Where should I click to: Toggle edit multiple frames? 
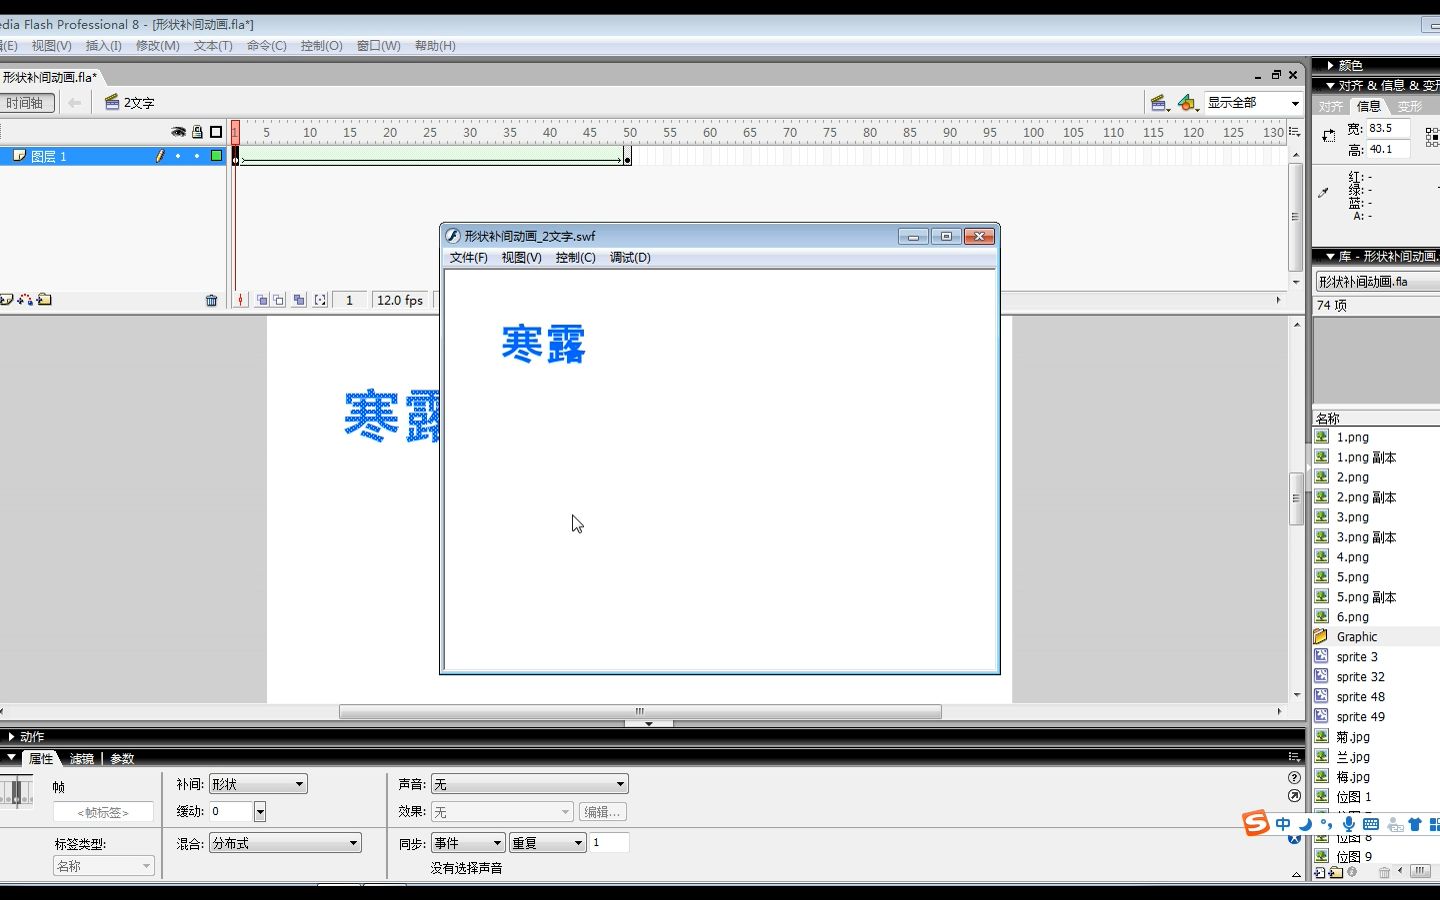[299, 300]
